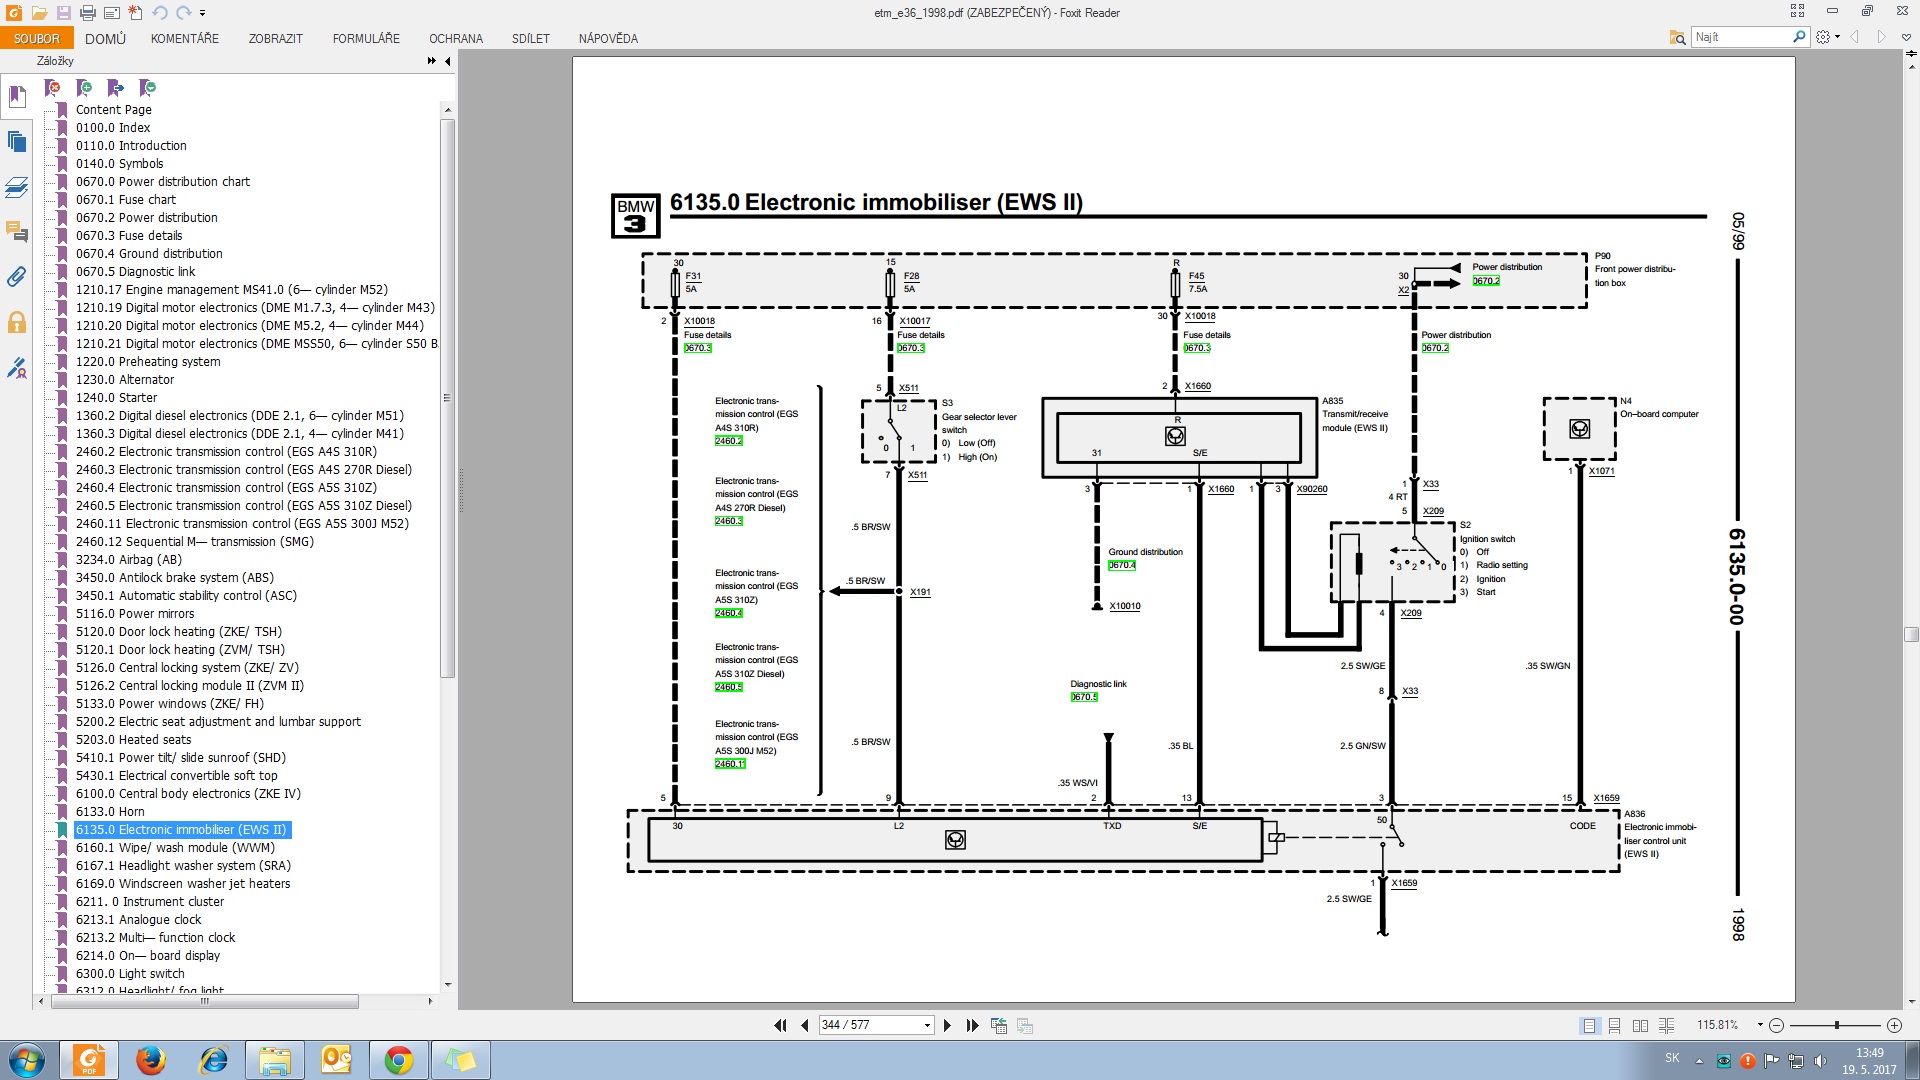This screenshot has width=1920, height=1080.
Task: Toggle facing pages view mode
Action: (x=1640, y=1025)
